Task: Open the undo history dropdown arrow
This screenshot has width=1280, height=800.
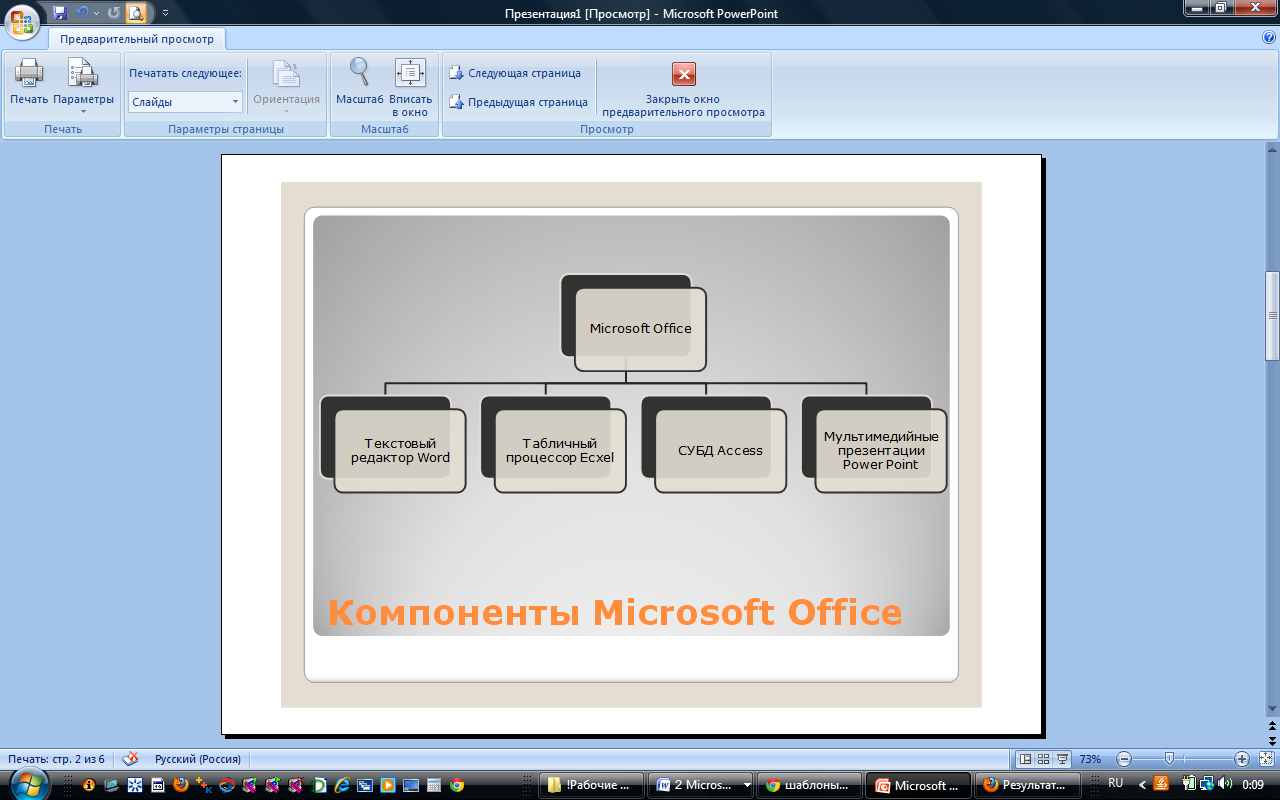Action: pos(96,14)
